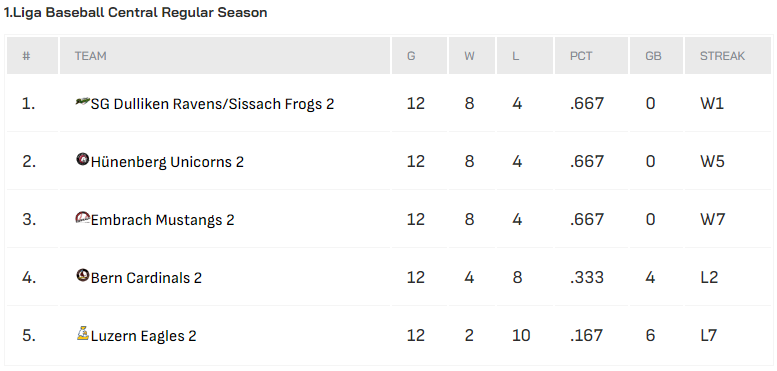Click the SG Dulliken Ravens team logo
This screenshot has height=371, width=777.
click(82, 102)
